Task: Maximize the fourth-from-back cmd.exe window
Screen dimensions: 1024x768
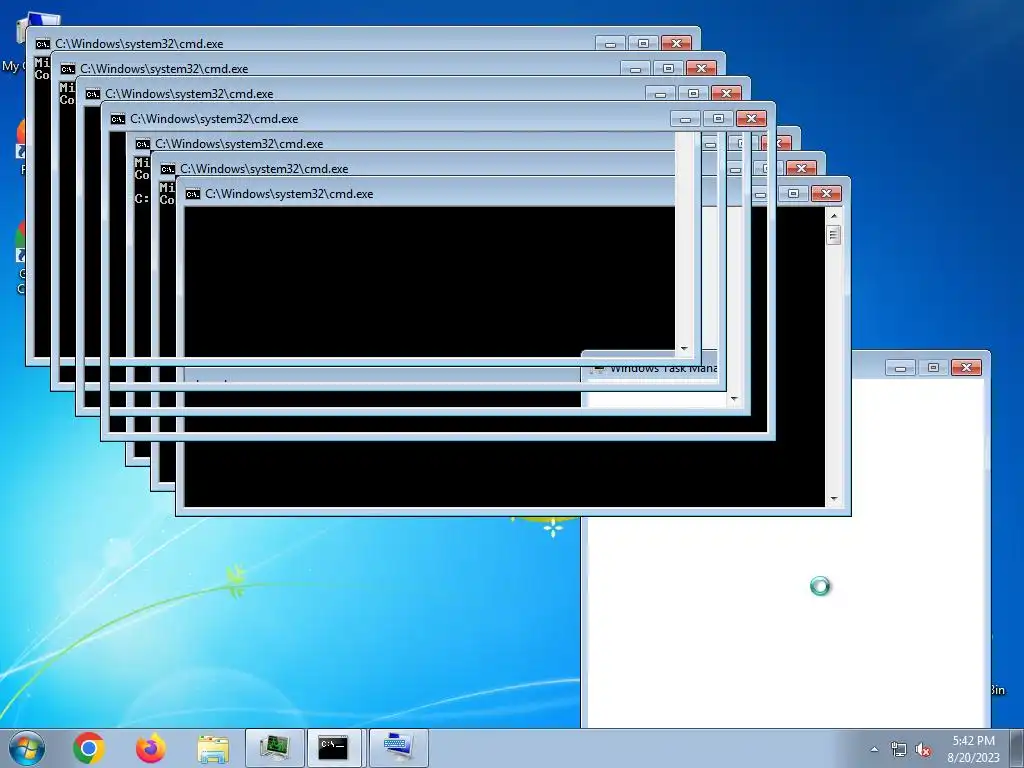Action: (718, 118)
